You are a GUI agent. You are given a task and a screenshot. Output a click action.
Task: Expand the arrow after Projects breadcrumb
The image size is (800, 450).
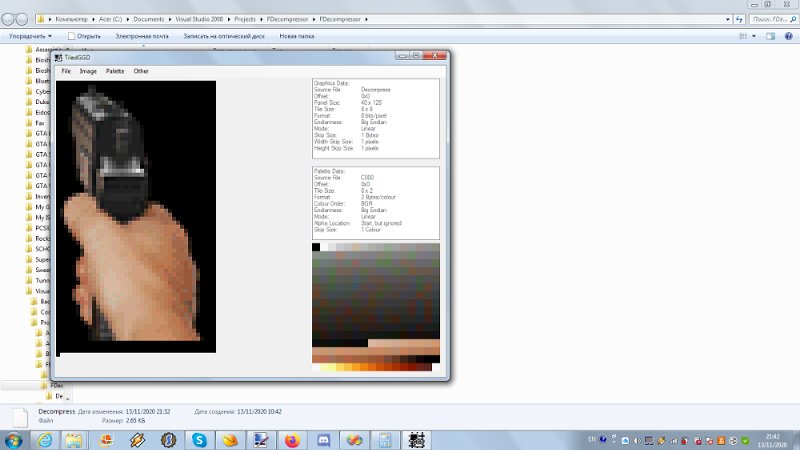261,19
